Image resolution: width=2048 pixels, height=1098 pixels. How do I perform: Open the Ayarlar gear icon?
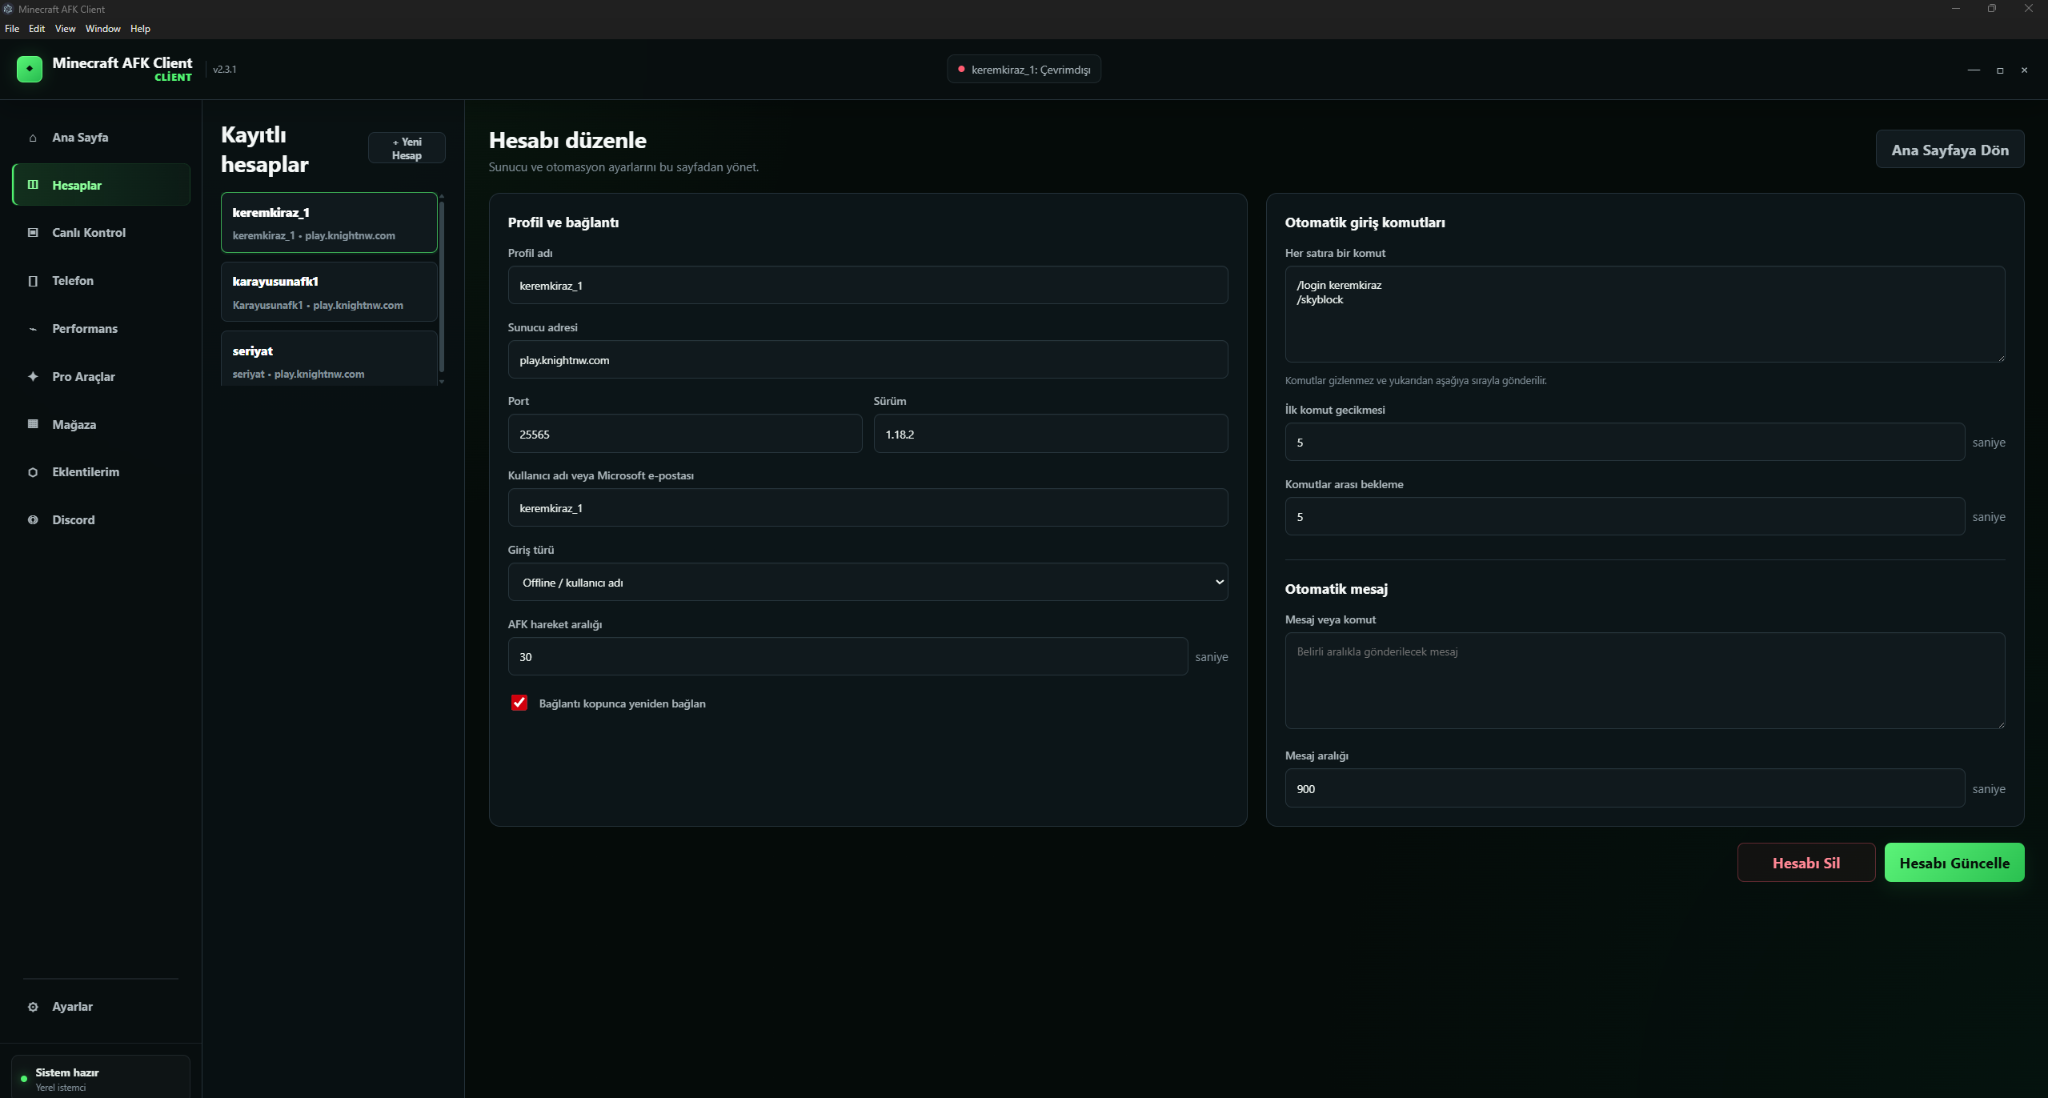[x=33, y=1007]
